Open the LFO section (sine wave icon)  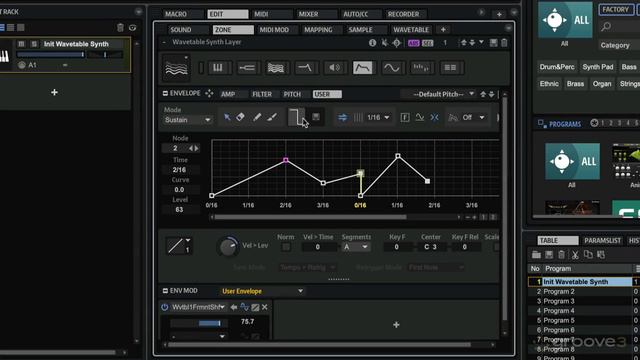(392, 68)
